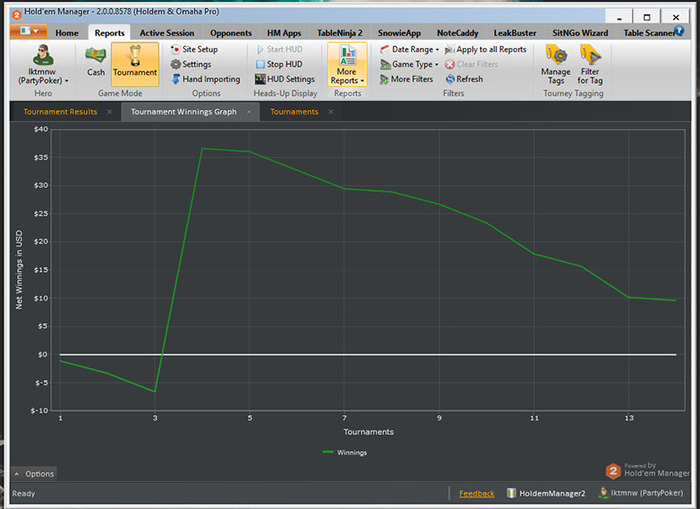This screenshot has height=509, width=700.
Task: Expand the Options panel below the graph
Action: click(x=34, y=474)
